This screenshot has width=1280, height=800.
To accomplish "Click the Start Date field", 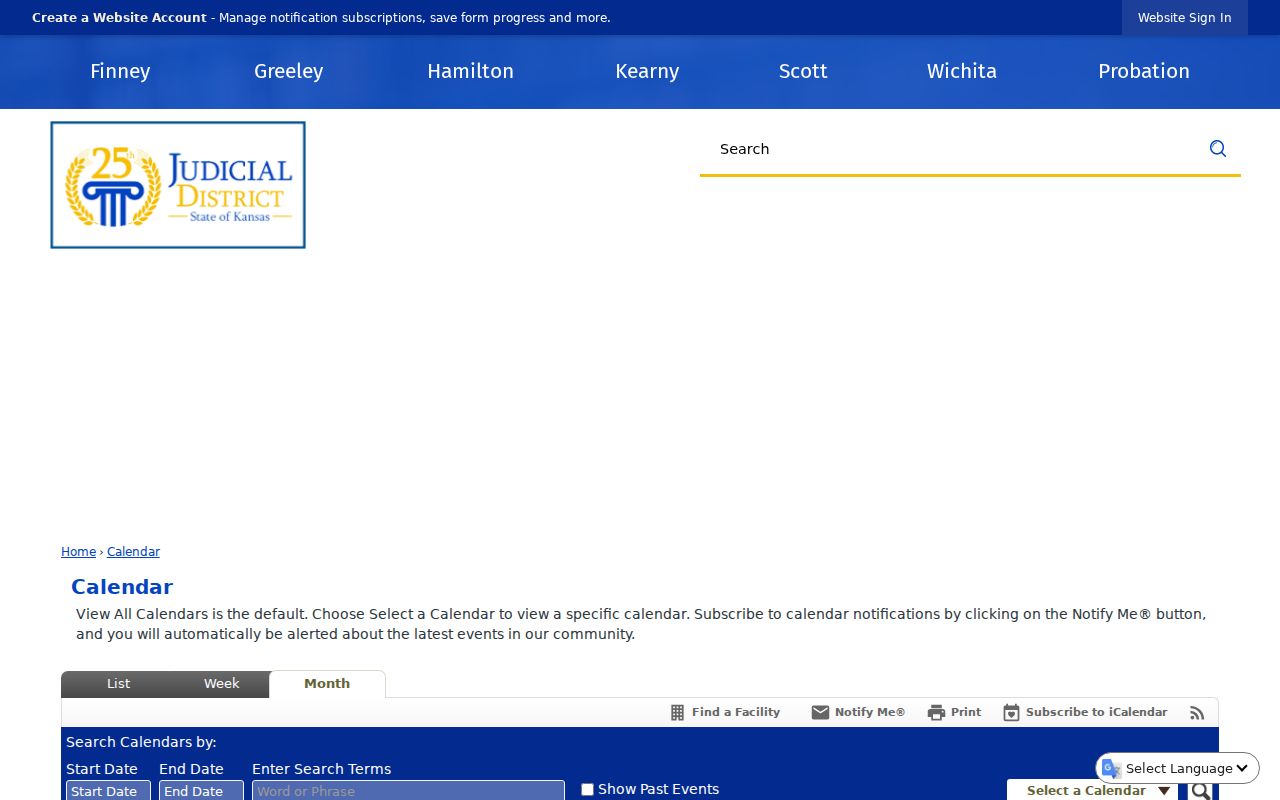I will [x=108, y=790].
